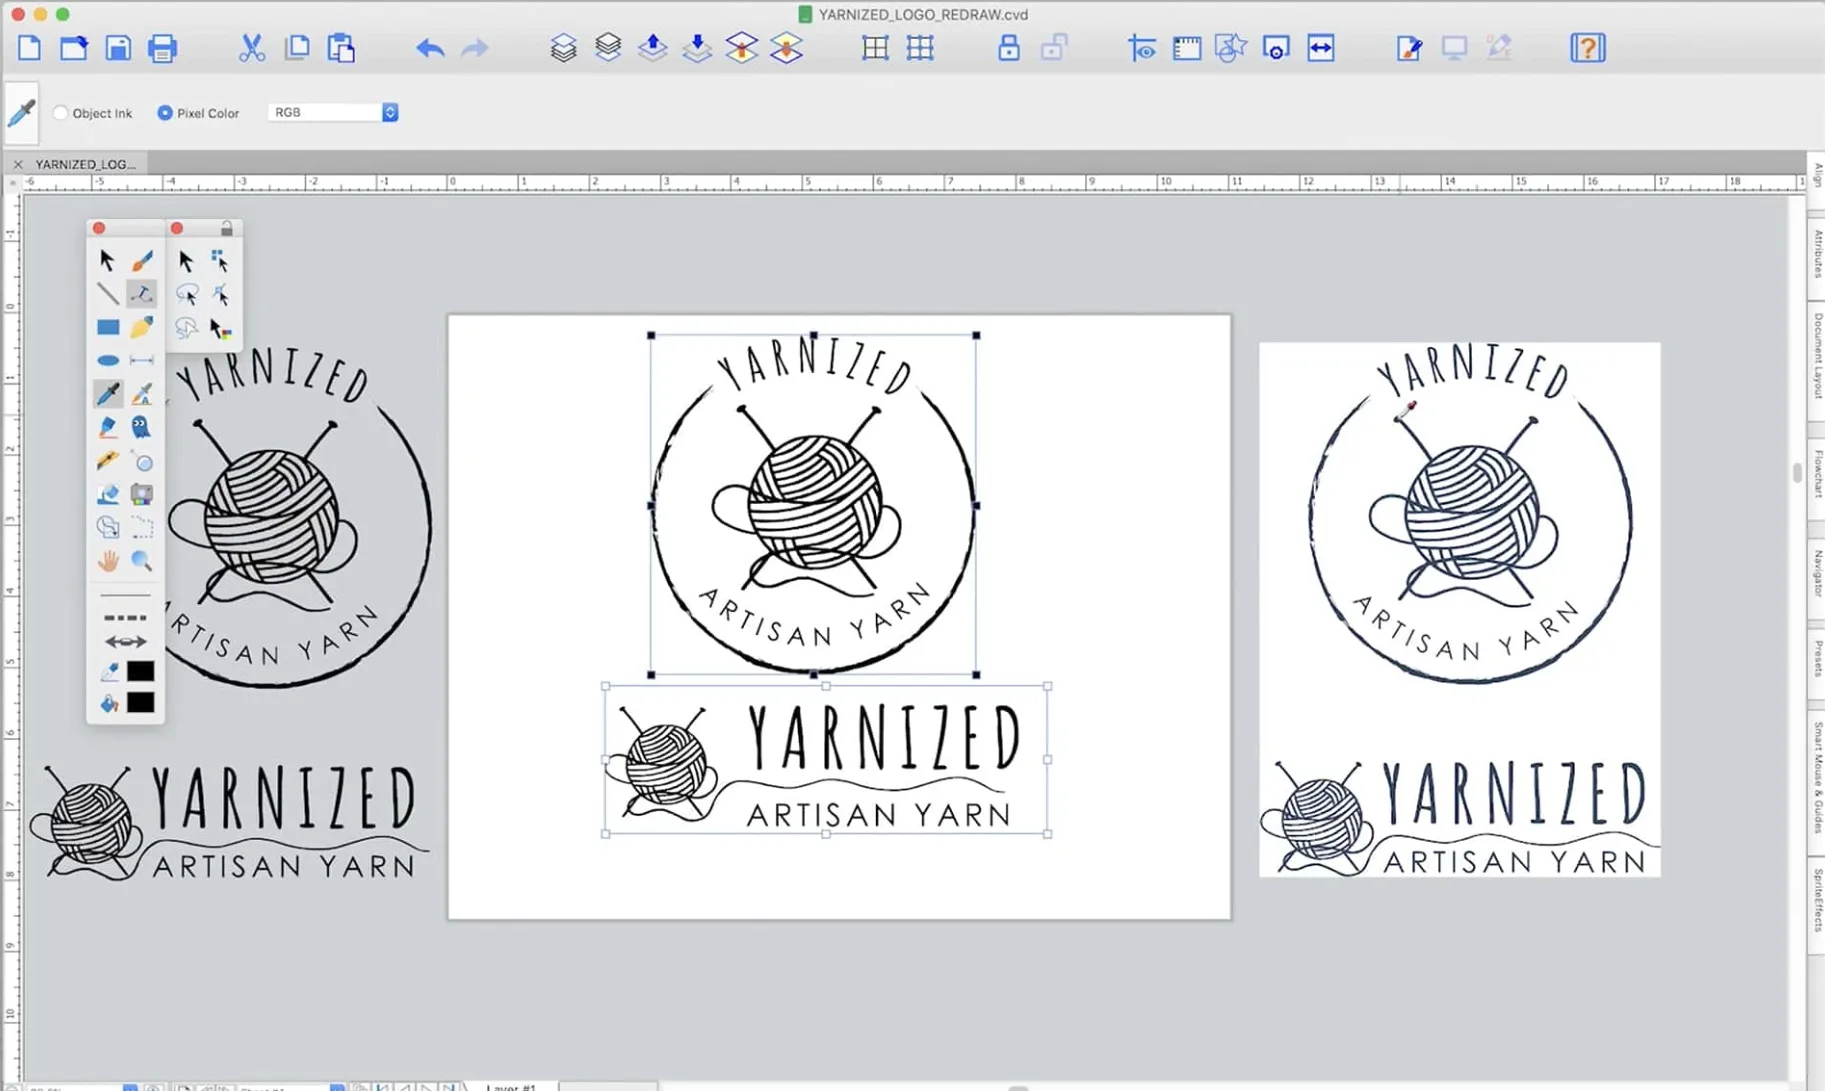Click the Copy icon in the toolbar
The width and height of the screenshot is (1825, 1091).
click(296, 48)
